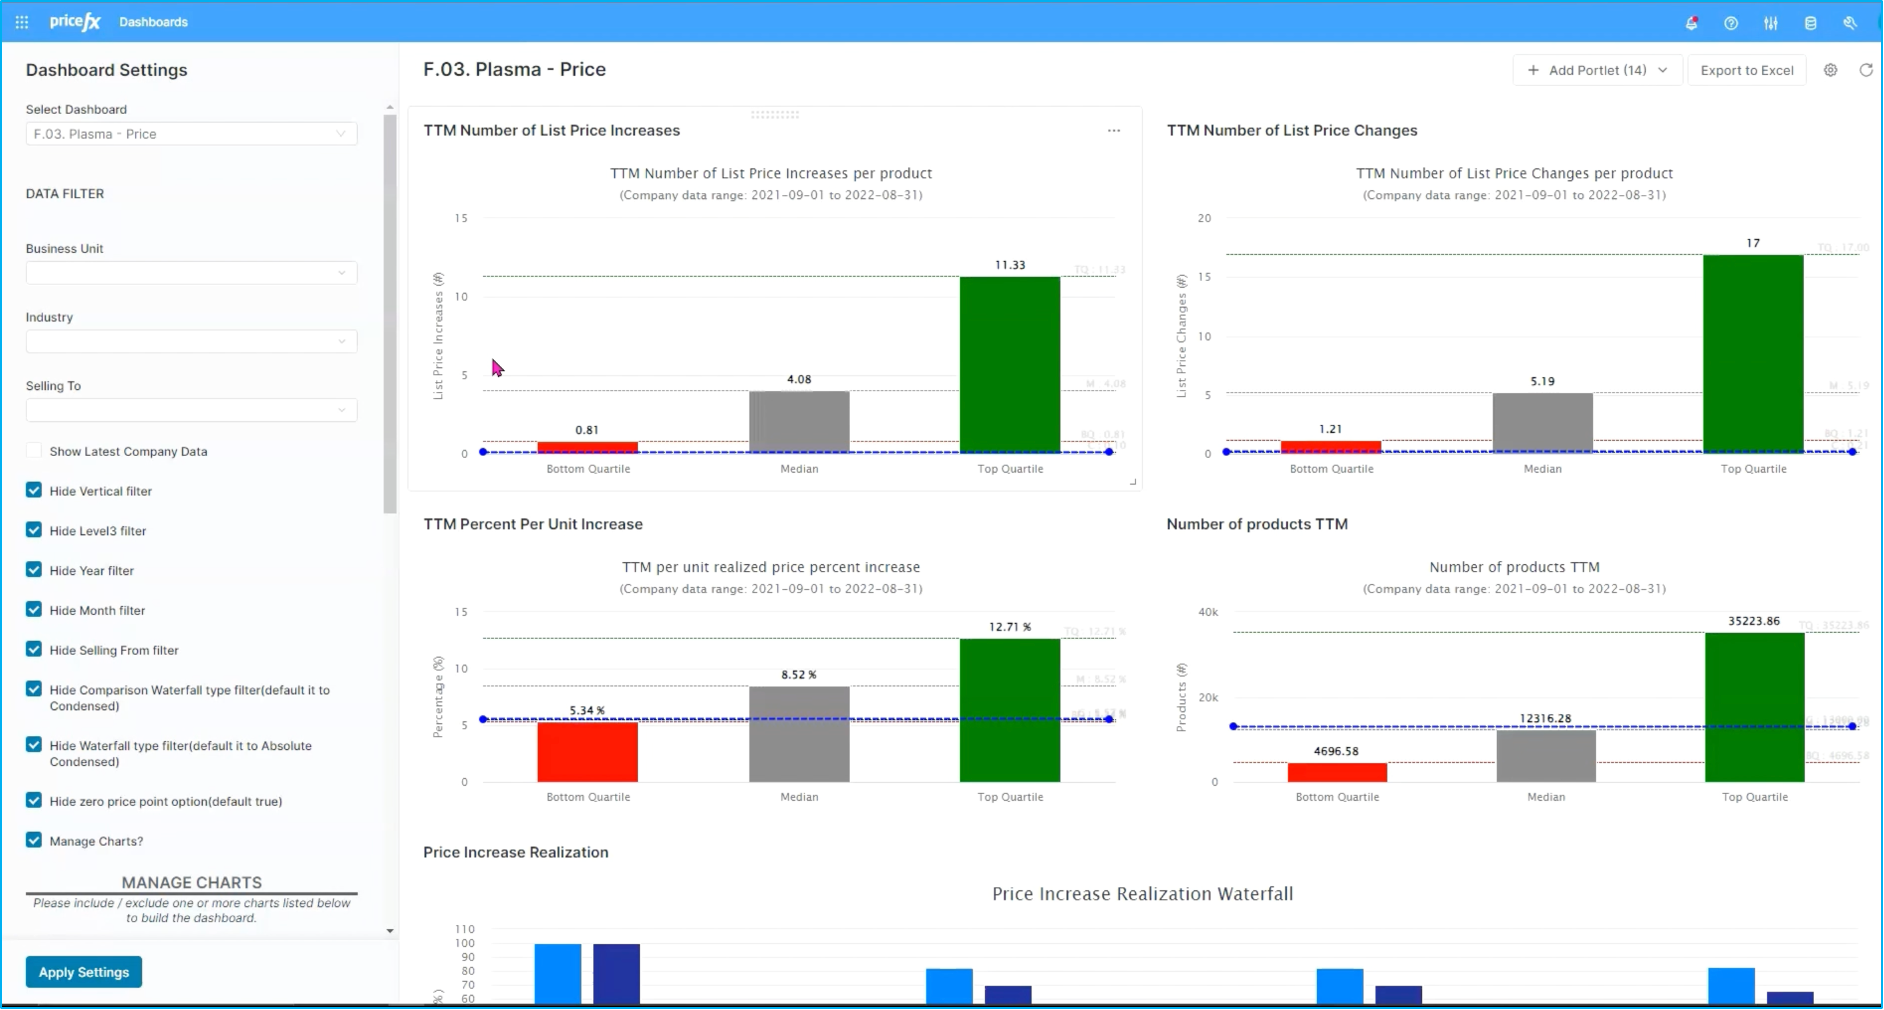Open the help question mark icon
This screenshot has width=1884, height=1010.
pos(1731,22)
